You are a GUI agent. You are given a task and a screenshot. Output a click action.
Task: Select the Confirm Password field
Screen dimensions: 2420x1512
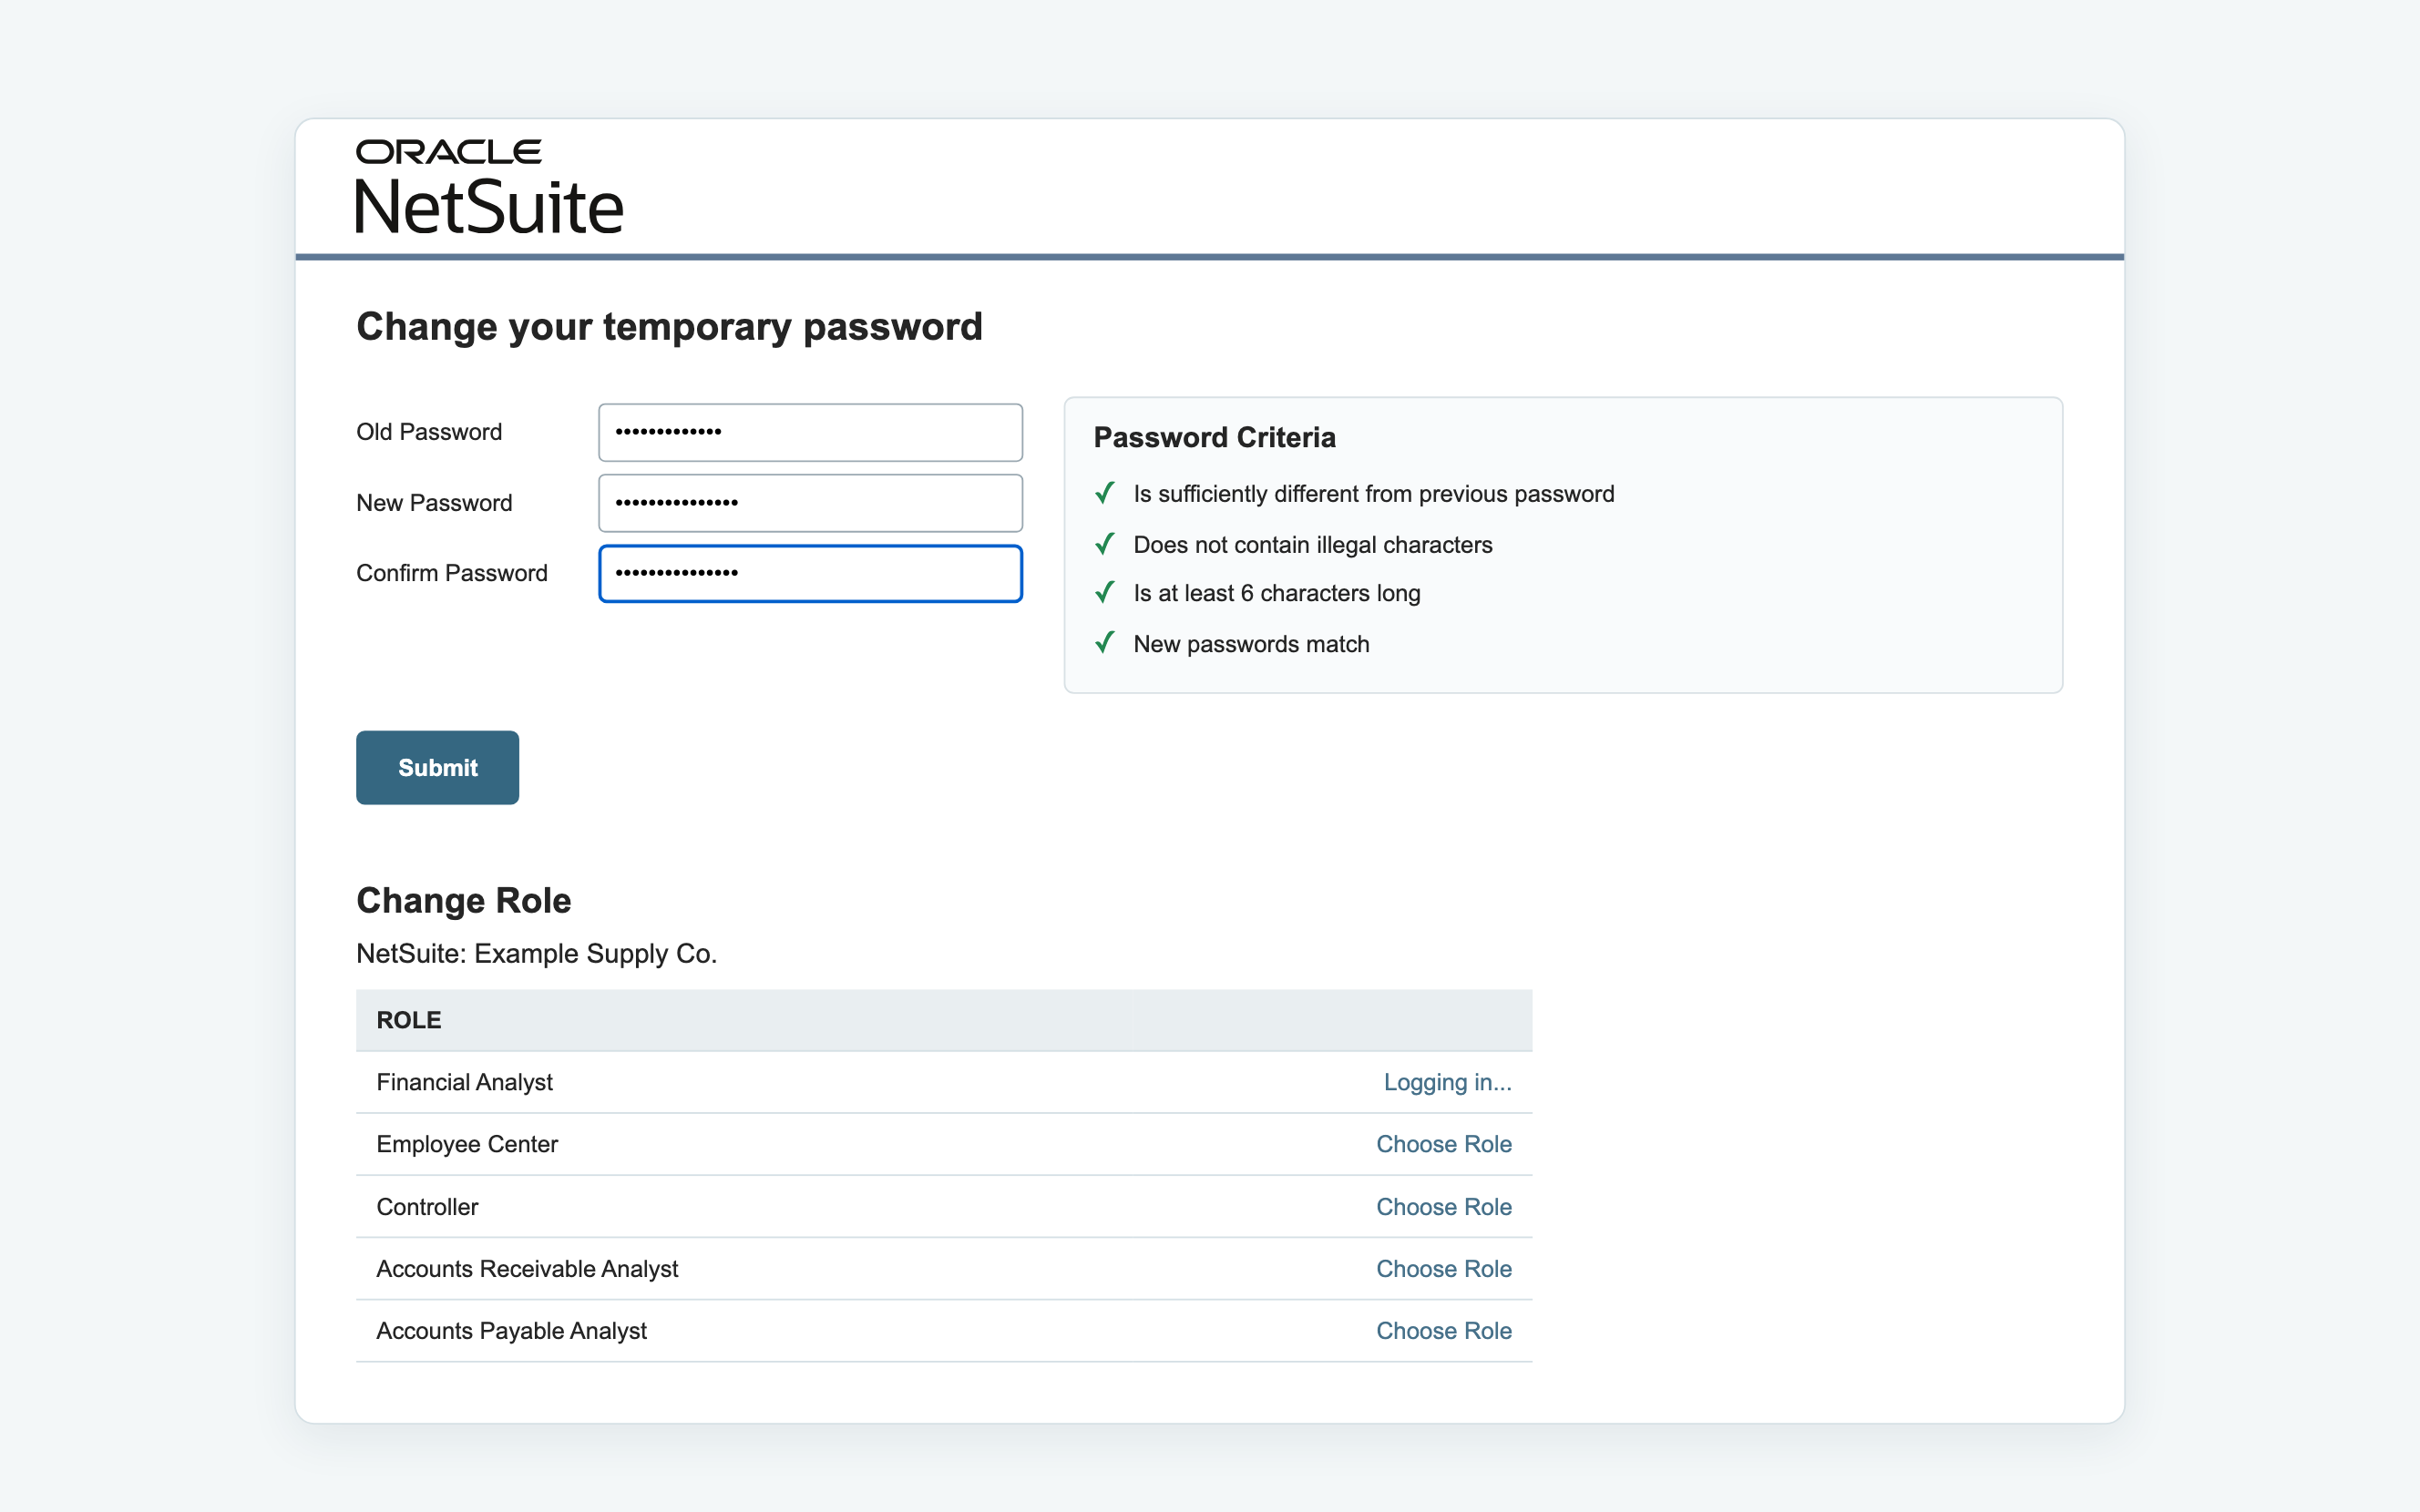[x=810, y=574]
